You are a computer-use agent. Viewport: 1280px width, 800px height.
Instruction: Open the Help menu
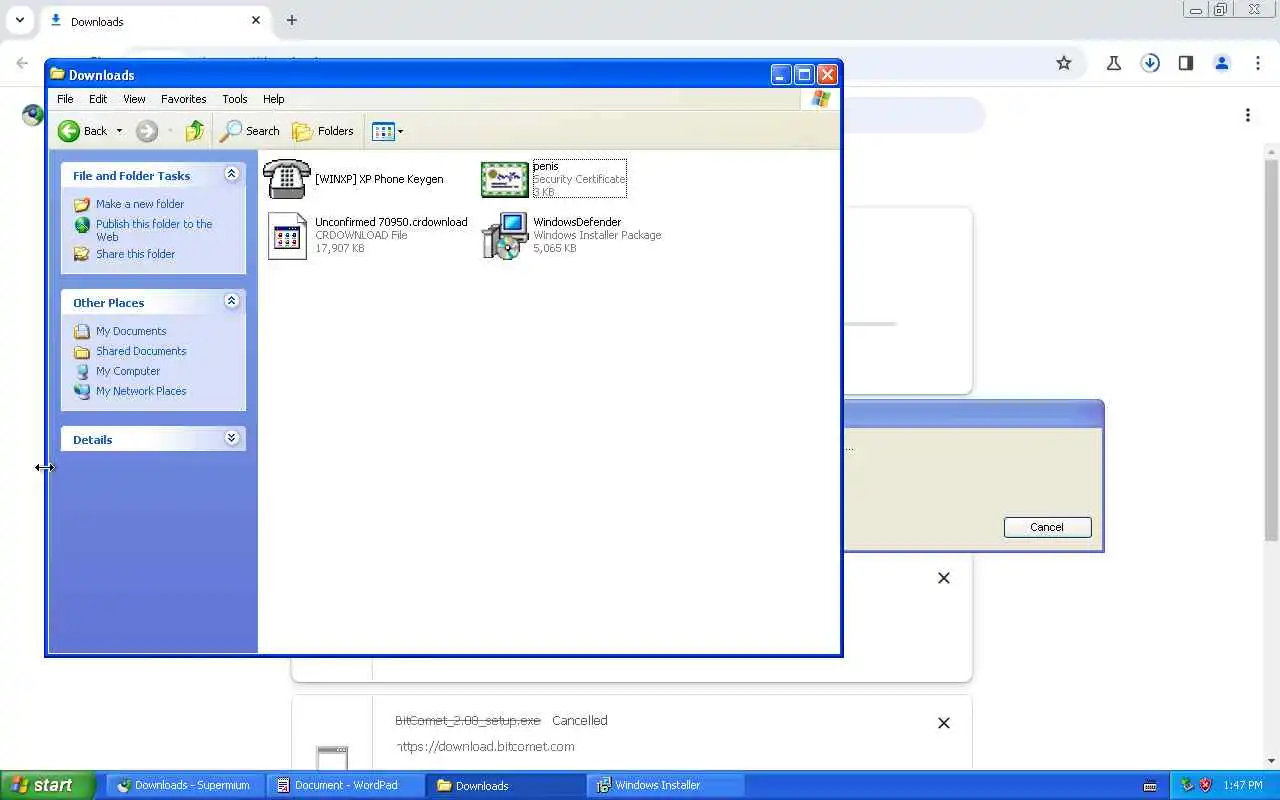(274, 99)
